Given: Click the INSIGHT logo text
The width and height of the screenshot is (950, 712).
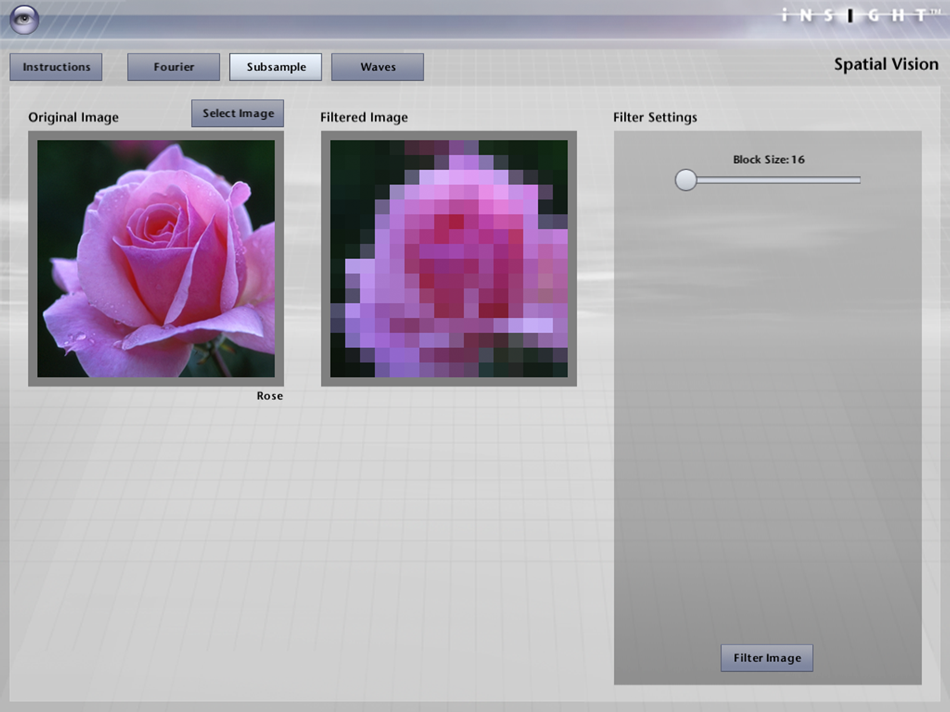Looking at the screenshot, I should coord(860,15).
